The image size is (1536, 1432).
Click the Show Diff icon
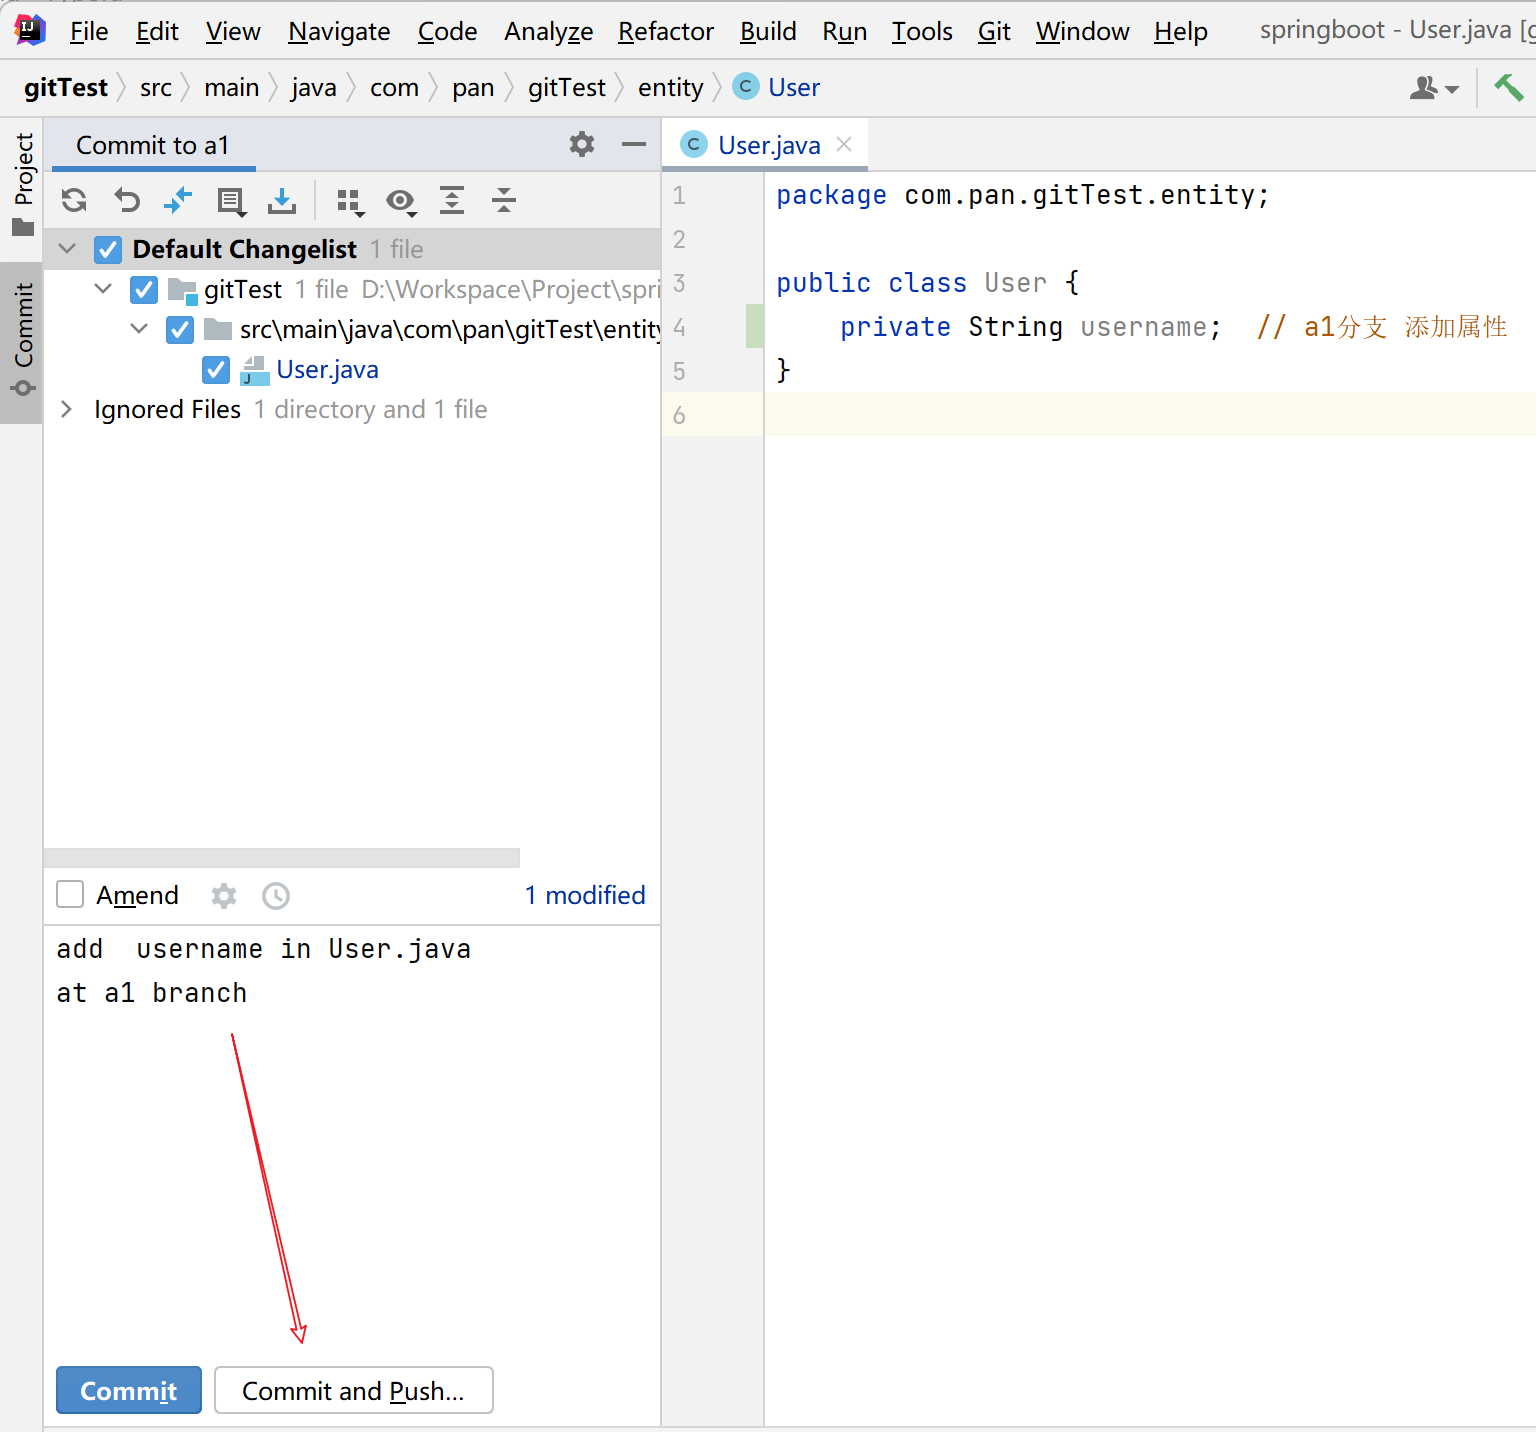coord(178,201)
